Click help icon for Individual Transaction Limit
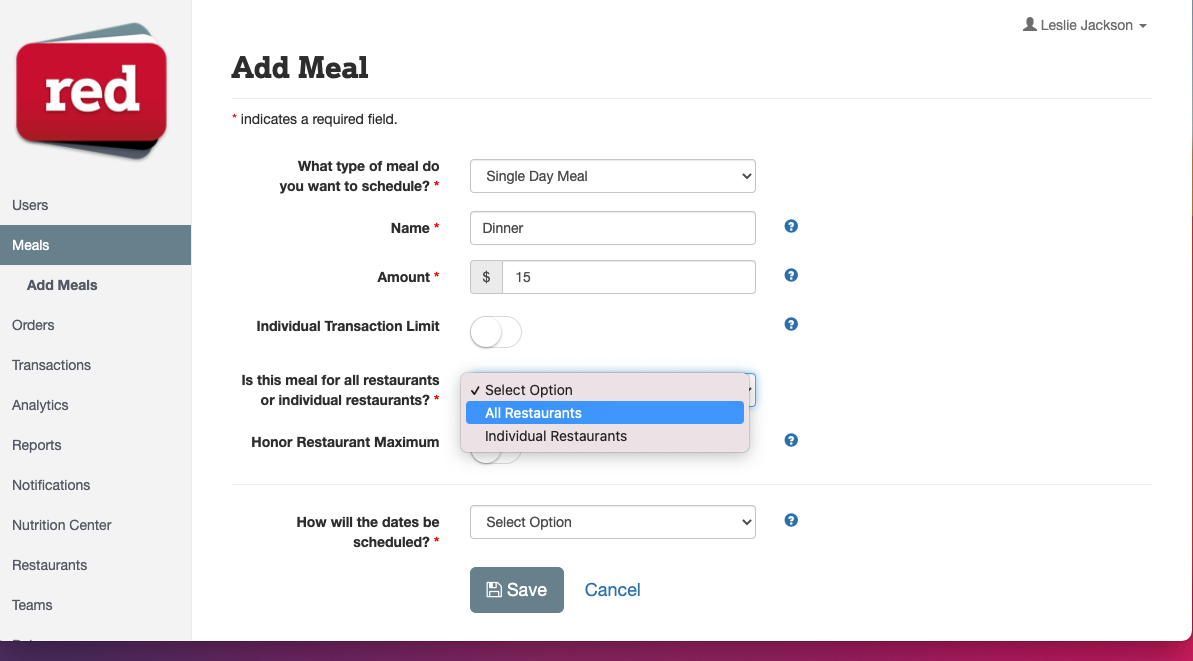Viewport: 1193px width, 661px height. 791,324
